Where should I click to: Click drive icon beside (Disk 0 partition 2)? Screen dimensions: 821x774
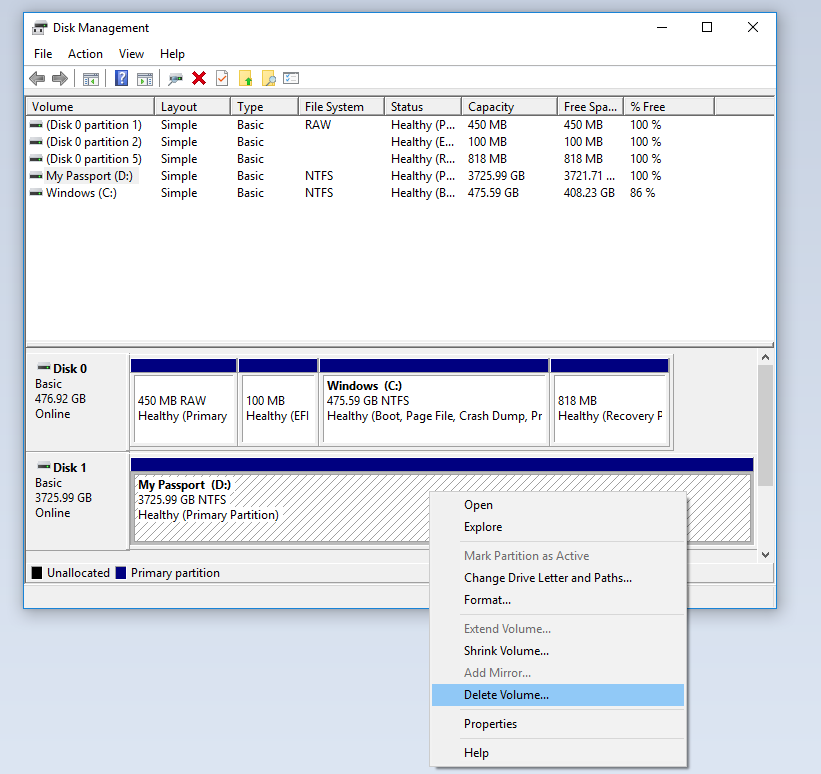[x=36, y=142]
